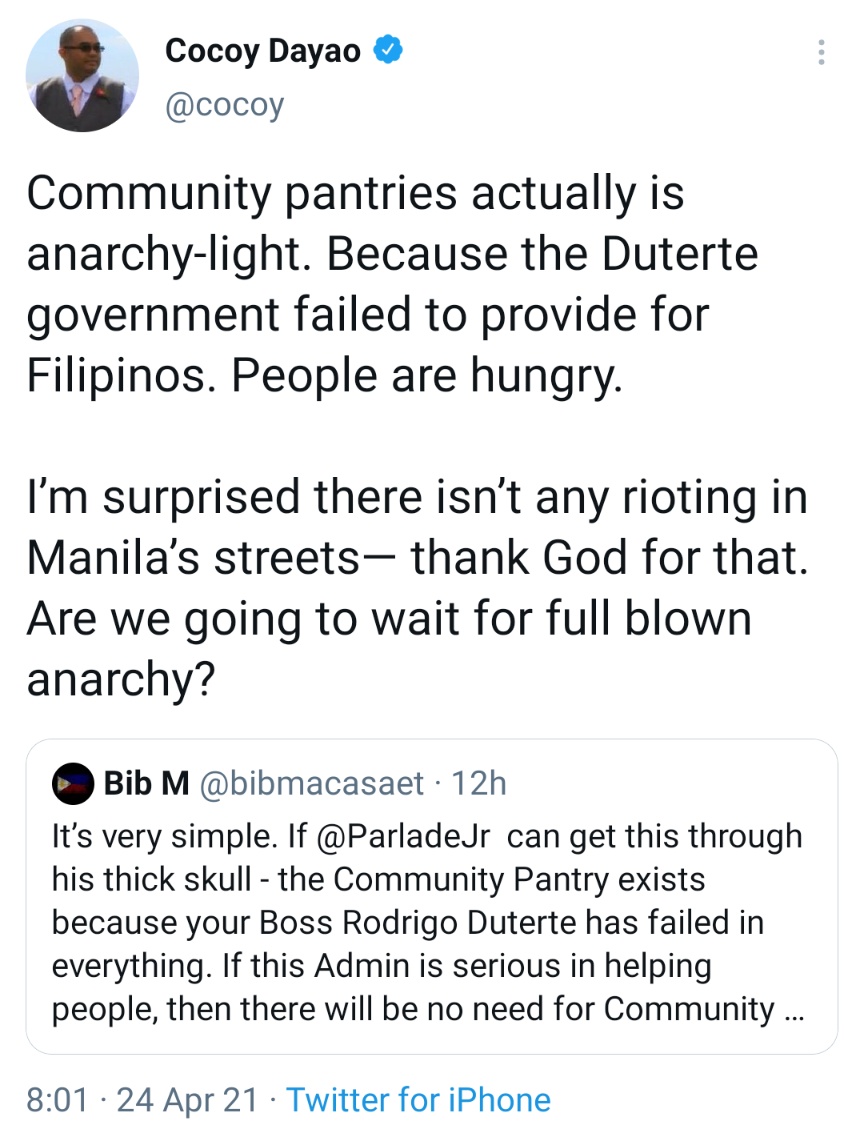This screenshot has width=864, height=1133.
Task: Click the 8:01 tweet time
Action: coord(57,1100)
